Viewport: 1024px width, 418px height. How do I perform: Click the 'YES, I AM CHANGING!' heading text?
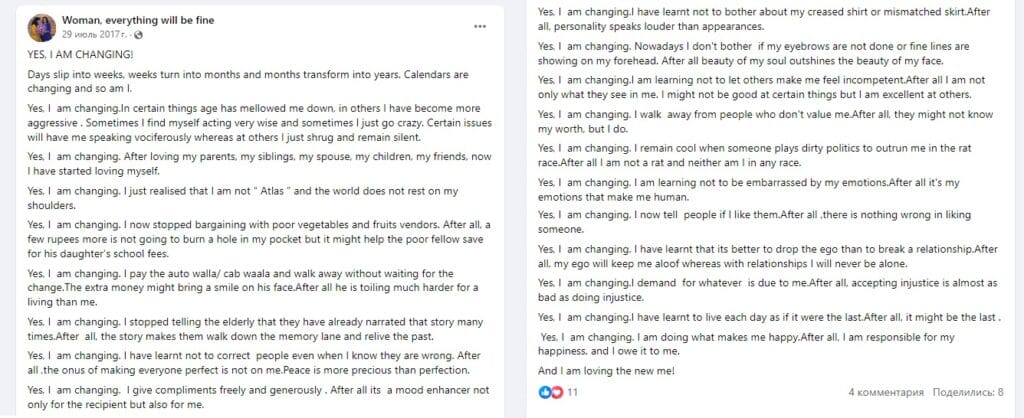point(80,56)
